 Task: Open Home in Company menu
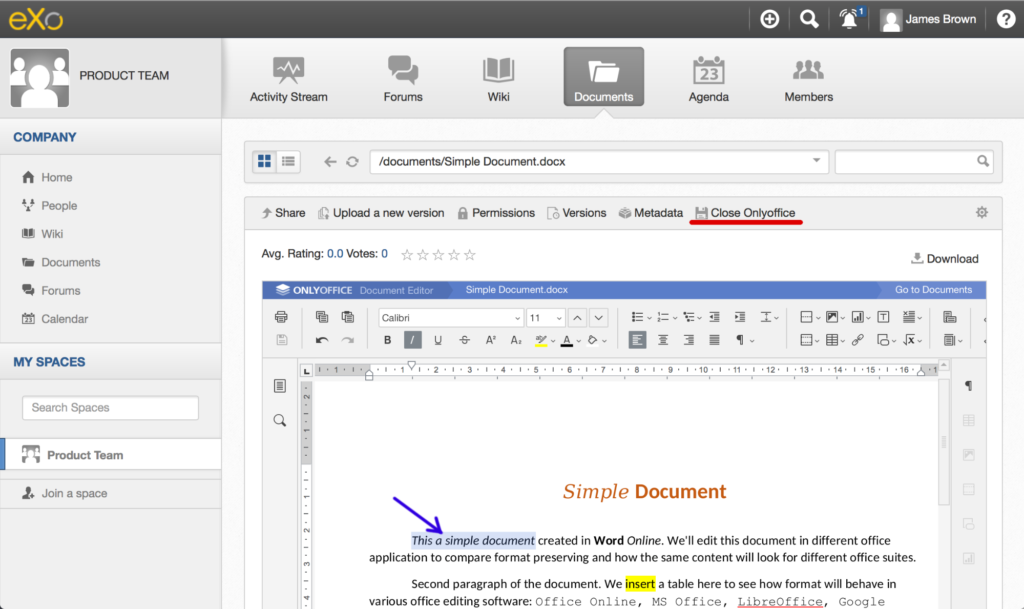(x=56, y=177)
